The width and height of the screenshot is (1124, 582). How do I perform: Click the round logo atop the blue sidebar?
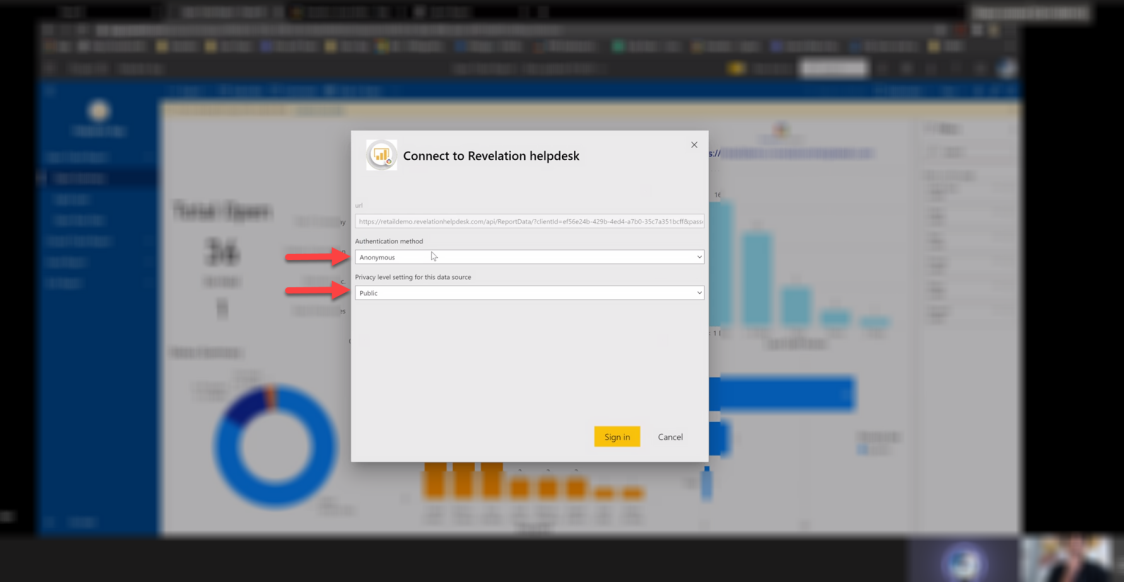pyautogui.click(x=98, y=111)
